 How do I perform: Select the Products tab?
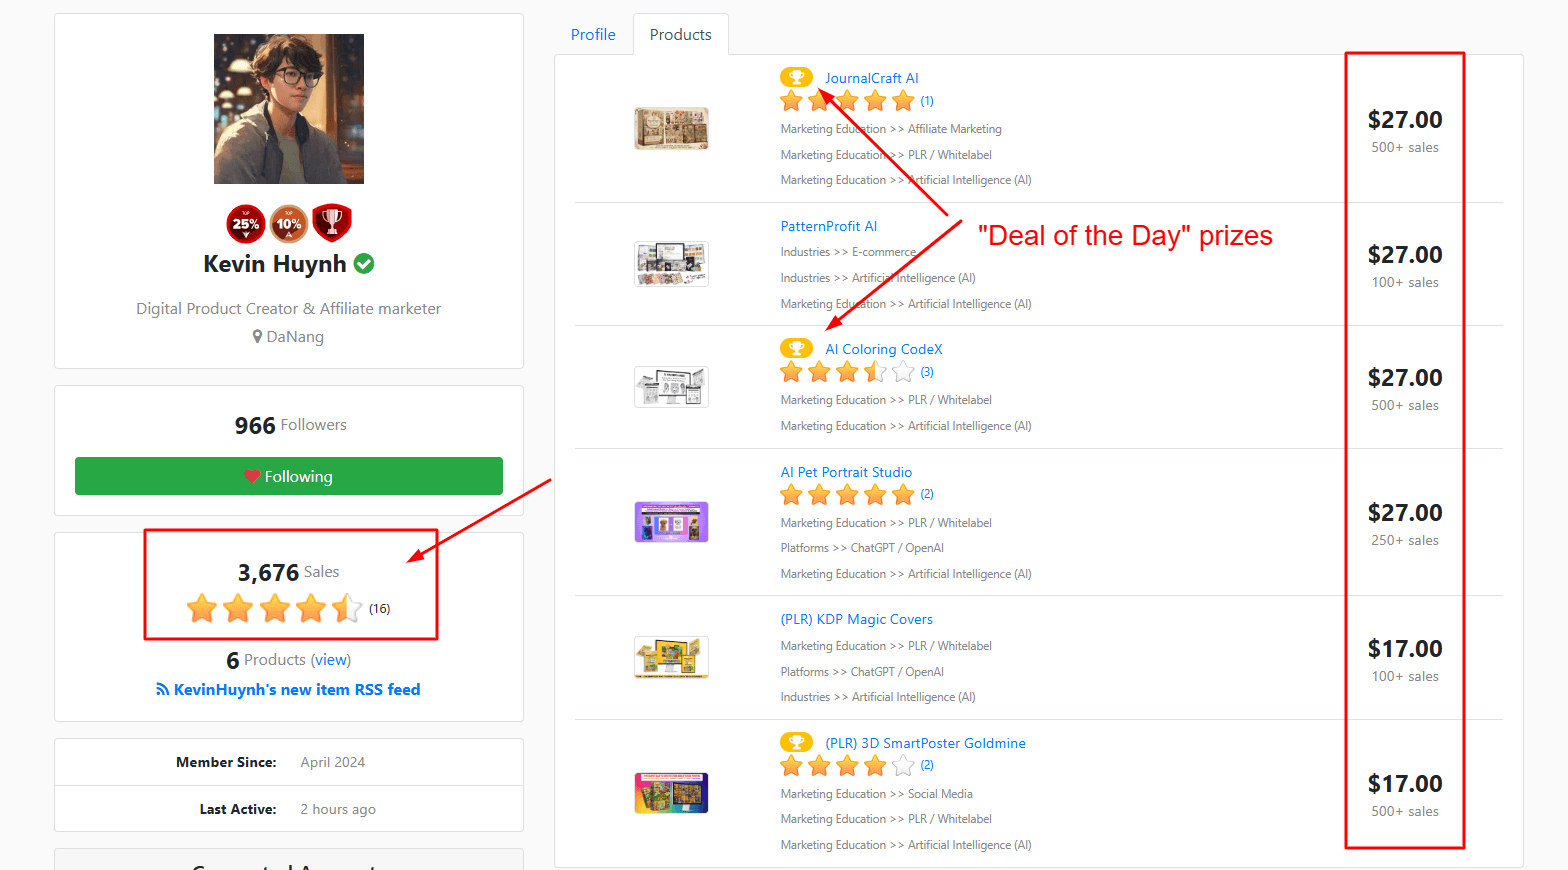(681, 34)
